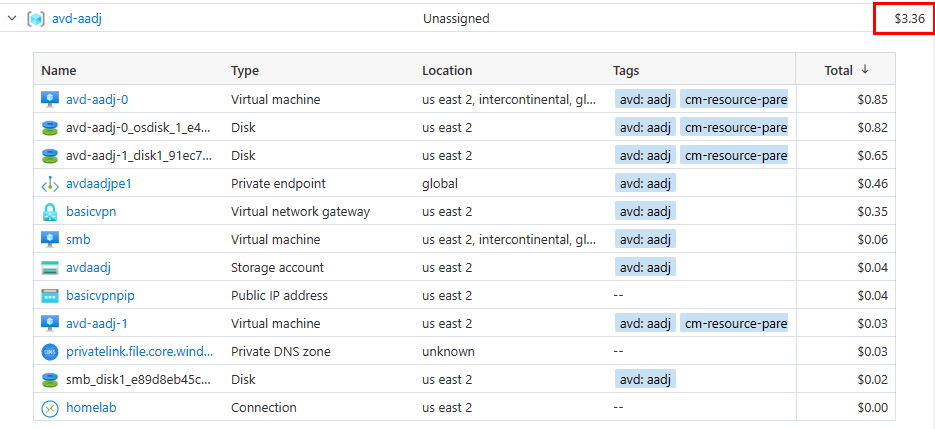Click the avdaadj storage account icon
This screenshot has height=429, width=935.
50,267
